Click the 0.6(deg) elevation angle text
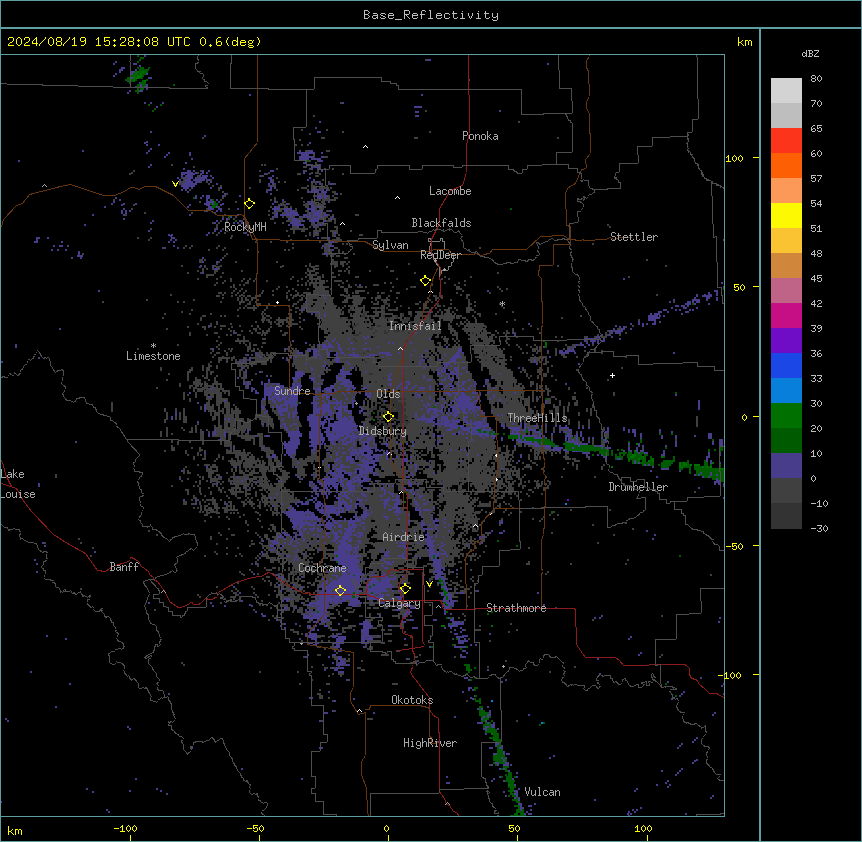Viewport: 862px width, 842px height. (230, 42)
